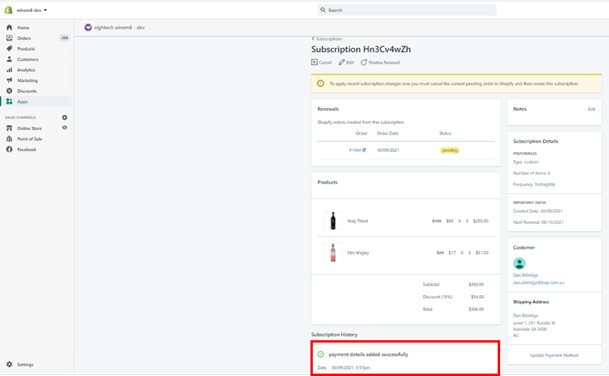This screenshot has height=376, width=609.
Task: Click the Shopify logo in top-left
Action: pos(8,10)
